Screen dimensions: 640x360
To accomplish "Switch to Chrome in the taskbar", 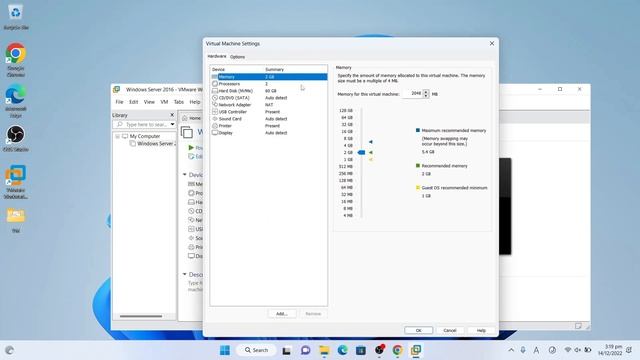I will tap(398, 350).
